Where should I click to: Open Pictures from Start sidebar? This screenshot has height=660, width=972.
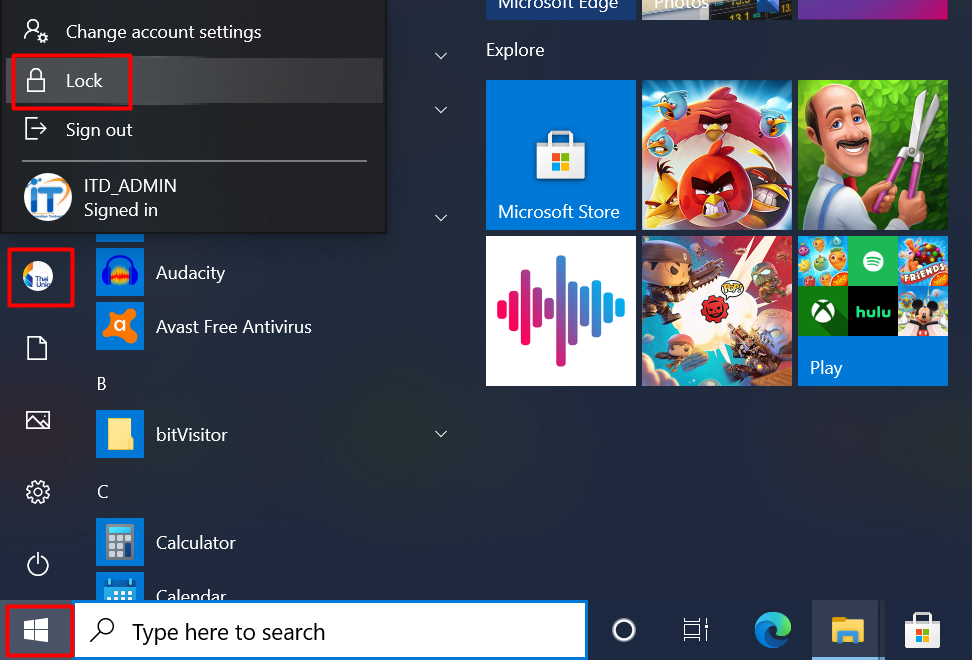point(38,420)
